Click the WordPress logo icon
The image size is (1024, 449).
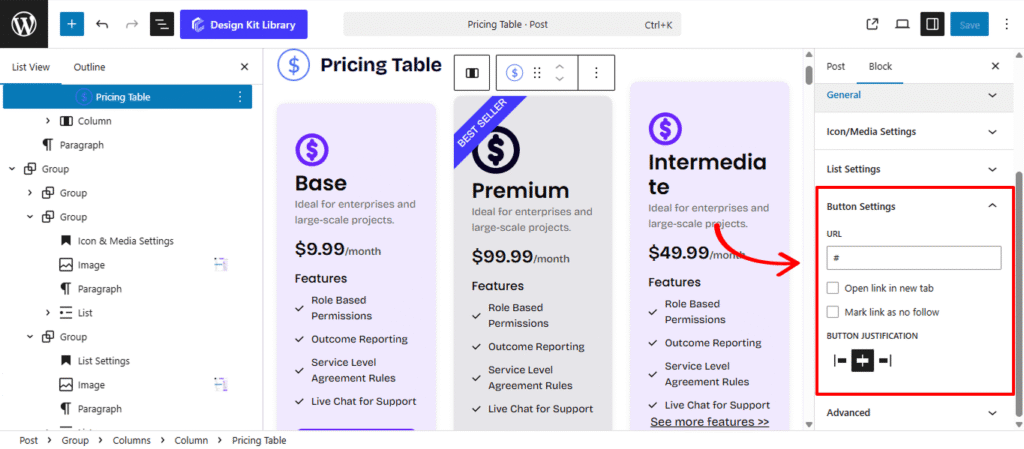pyautogui.click(x=23, y=24)
